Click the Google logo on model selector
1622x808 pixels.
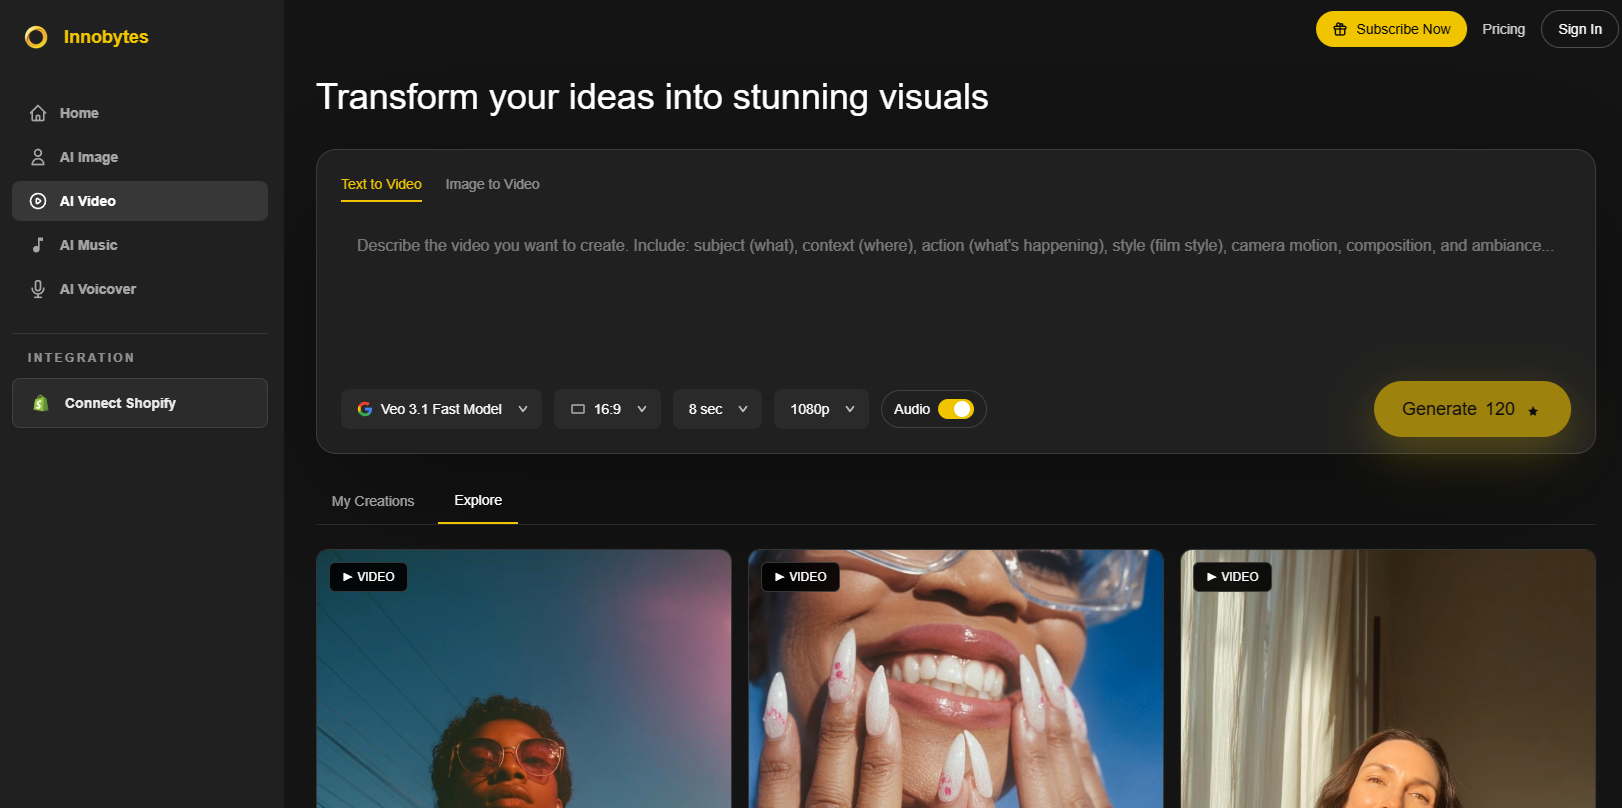tap(365, 409)
